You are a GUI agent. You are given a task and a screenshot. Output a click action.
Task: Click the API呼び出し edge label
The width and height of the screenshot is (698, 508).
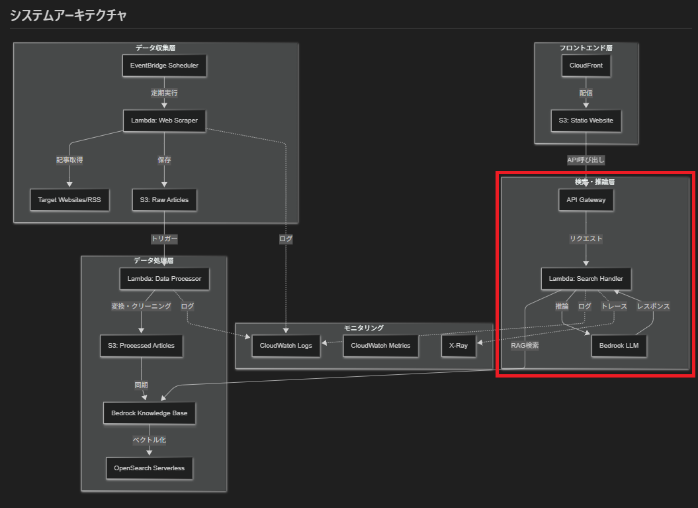(586, 159)
